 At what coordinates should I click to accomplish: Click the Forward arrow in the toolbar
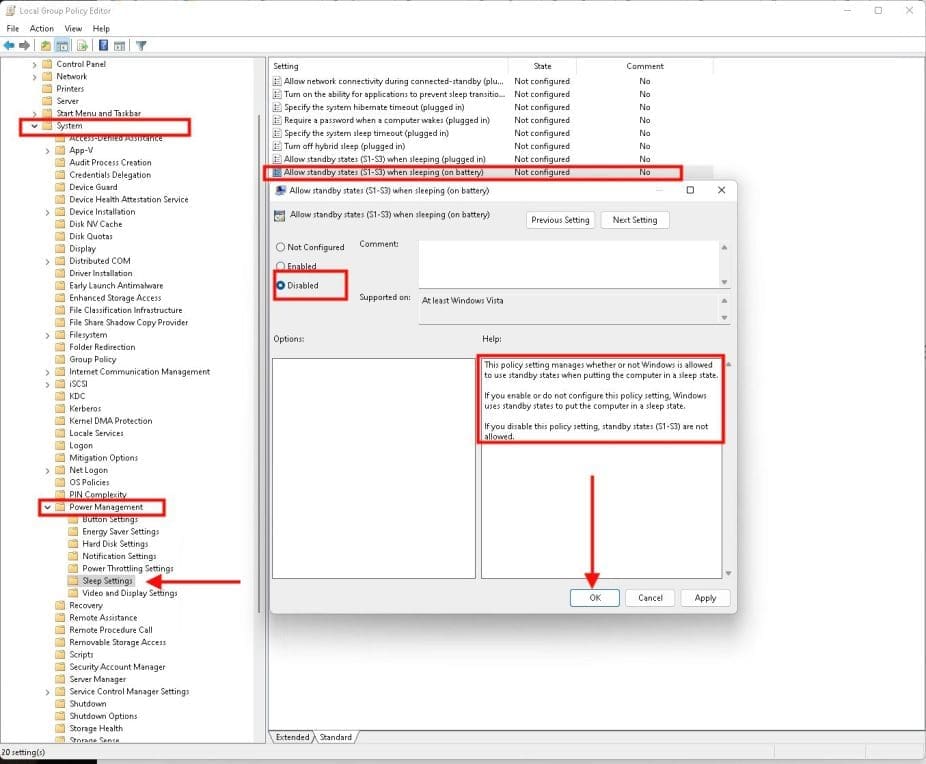(x=25, y=45)
